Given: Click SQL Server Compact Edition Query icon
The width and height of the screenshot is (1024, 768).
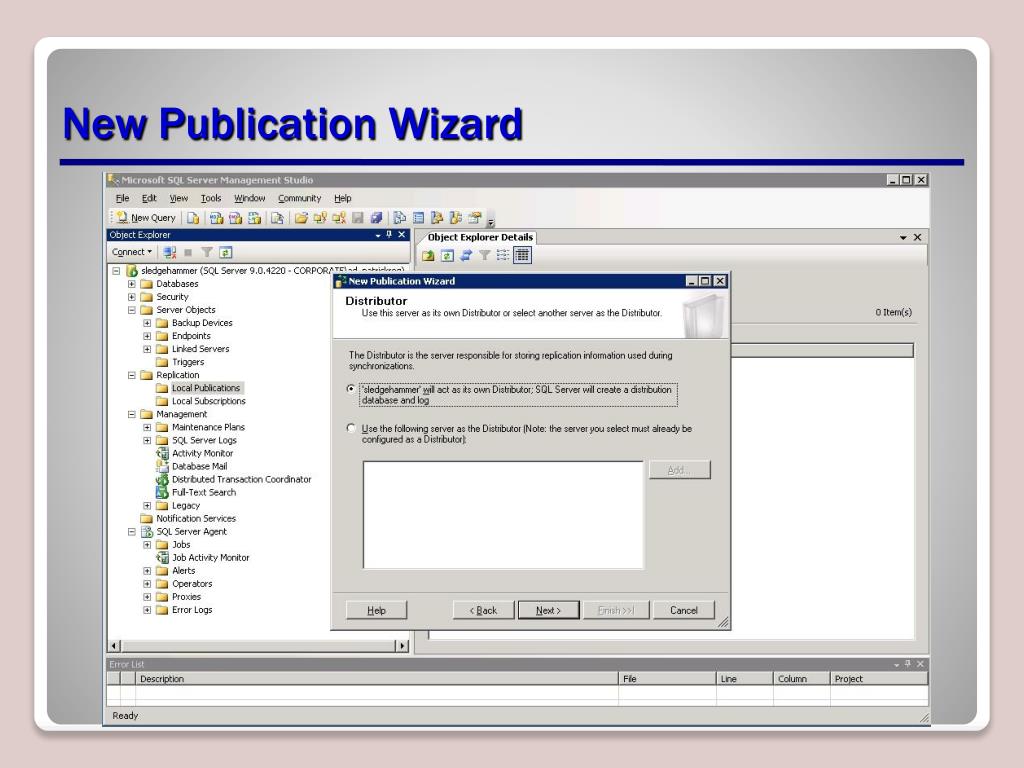Looking at the screenshot, I should [x=277, y=217].
